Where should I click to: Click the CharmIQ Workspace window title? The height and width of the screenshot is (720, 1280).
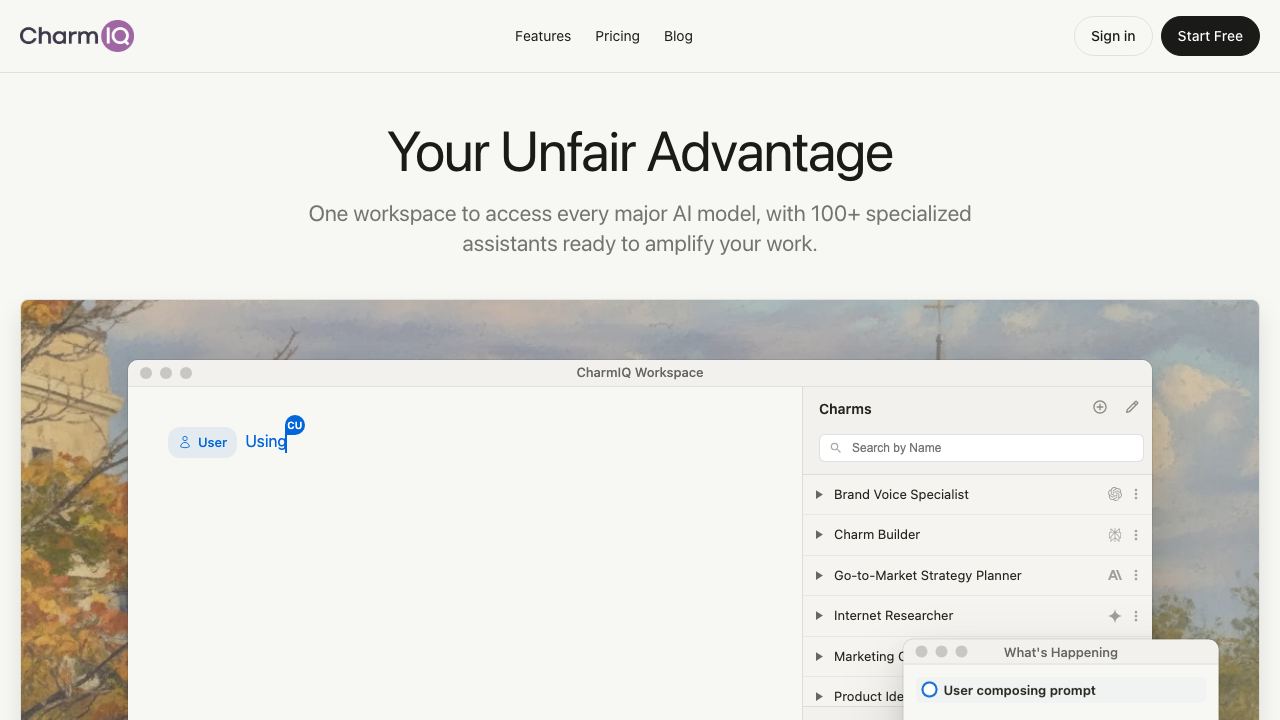click(x=640, y=372)
